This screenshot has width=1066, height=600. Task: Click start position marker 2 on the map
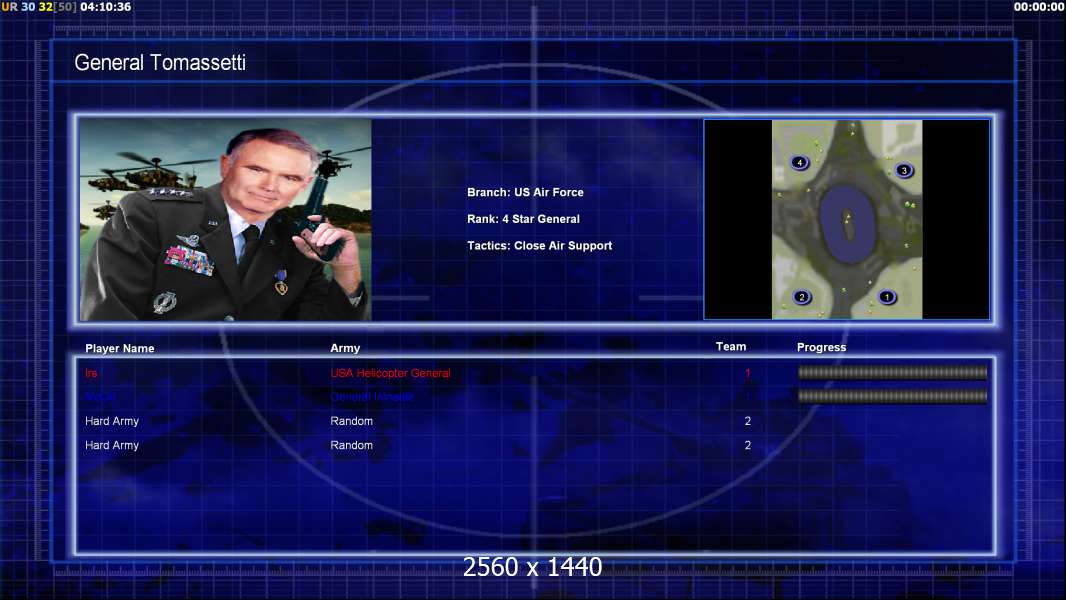coord(802,297)
